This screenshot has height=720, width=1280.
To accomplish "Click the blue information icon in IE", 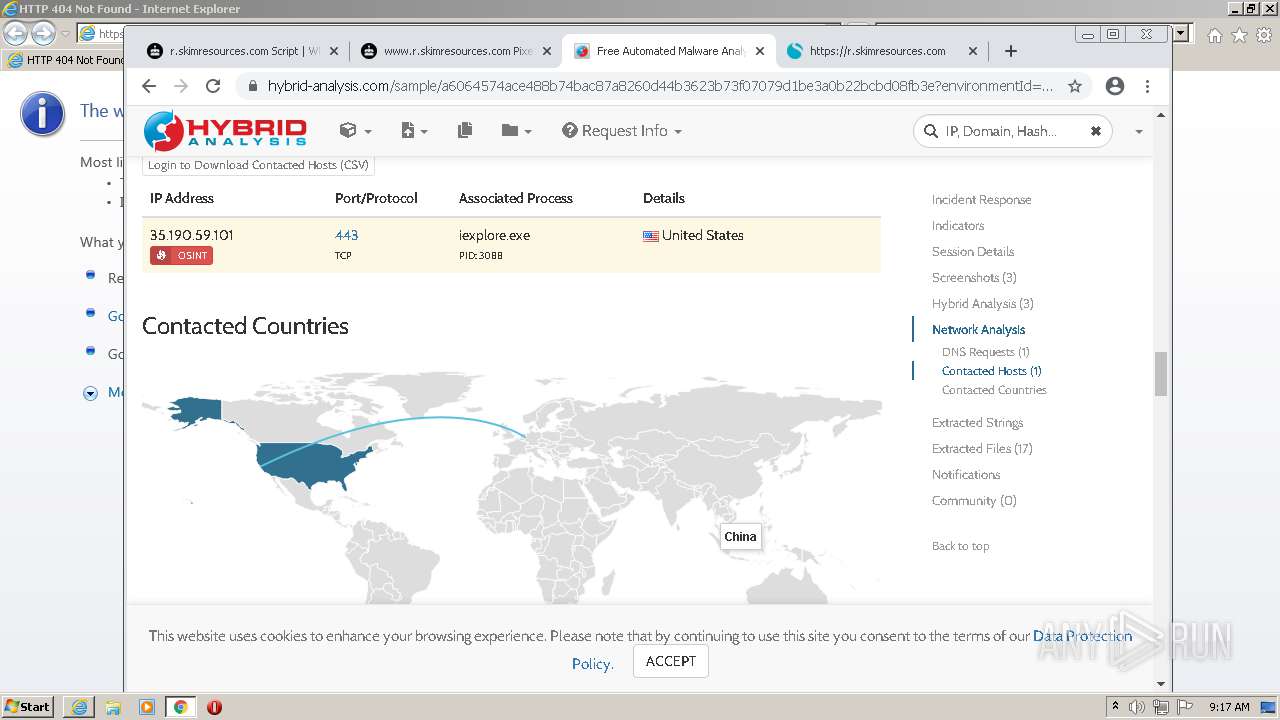I will point(42,116).
